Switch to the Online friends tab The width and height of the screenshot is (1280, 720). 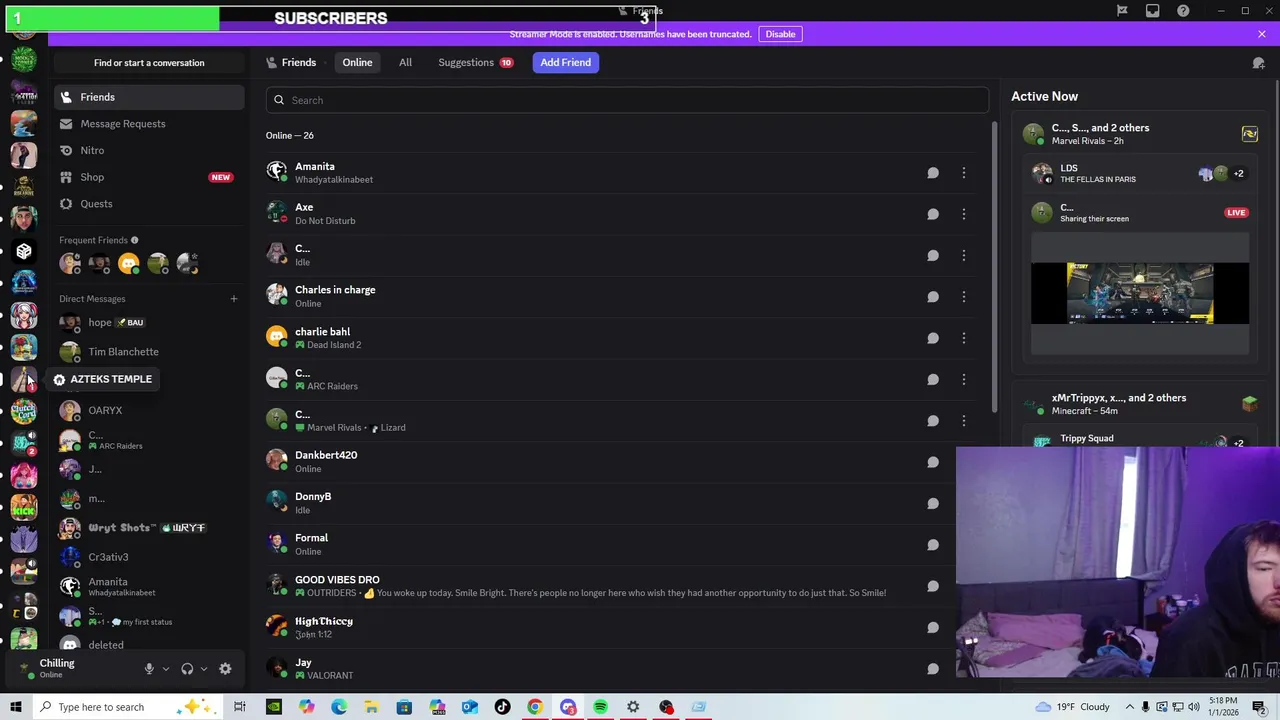[357, 62]
